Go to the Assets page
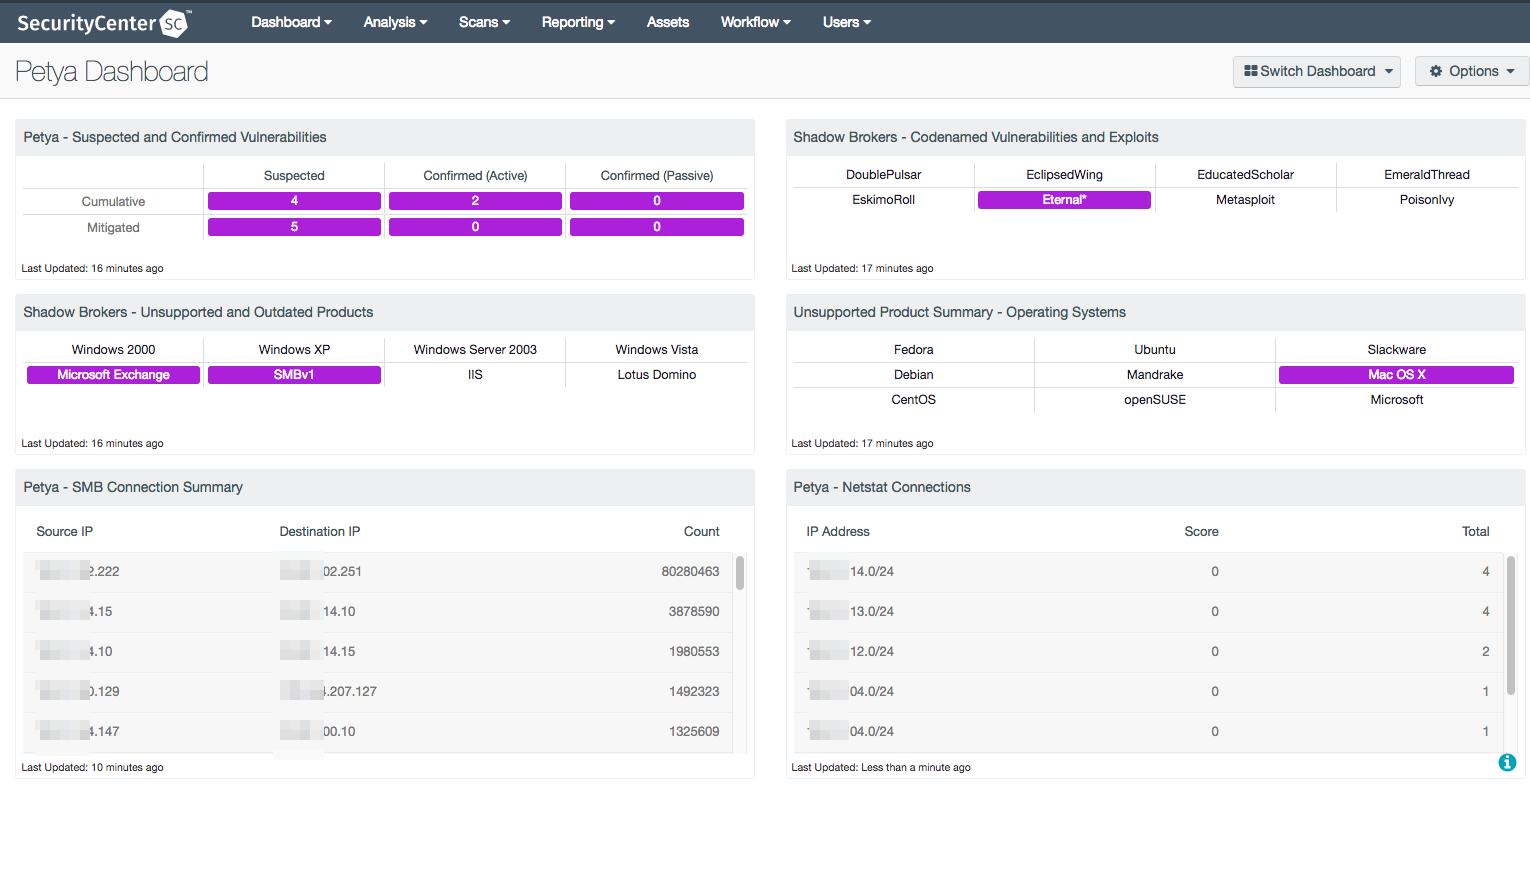This screenshot has height=896, width=1530. pyautogui.click(x=668, y=22)
